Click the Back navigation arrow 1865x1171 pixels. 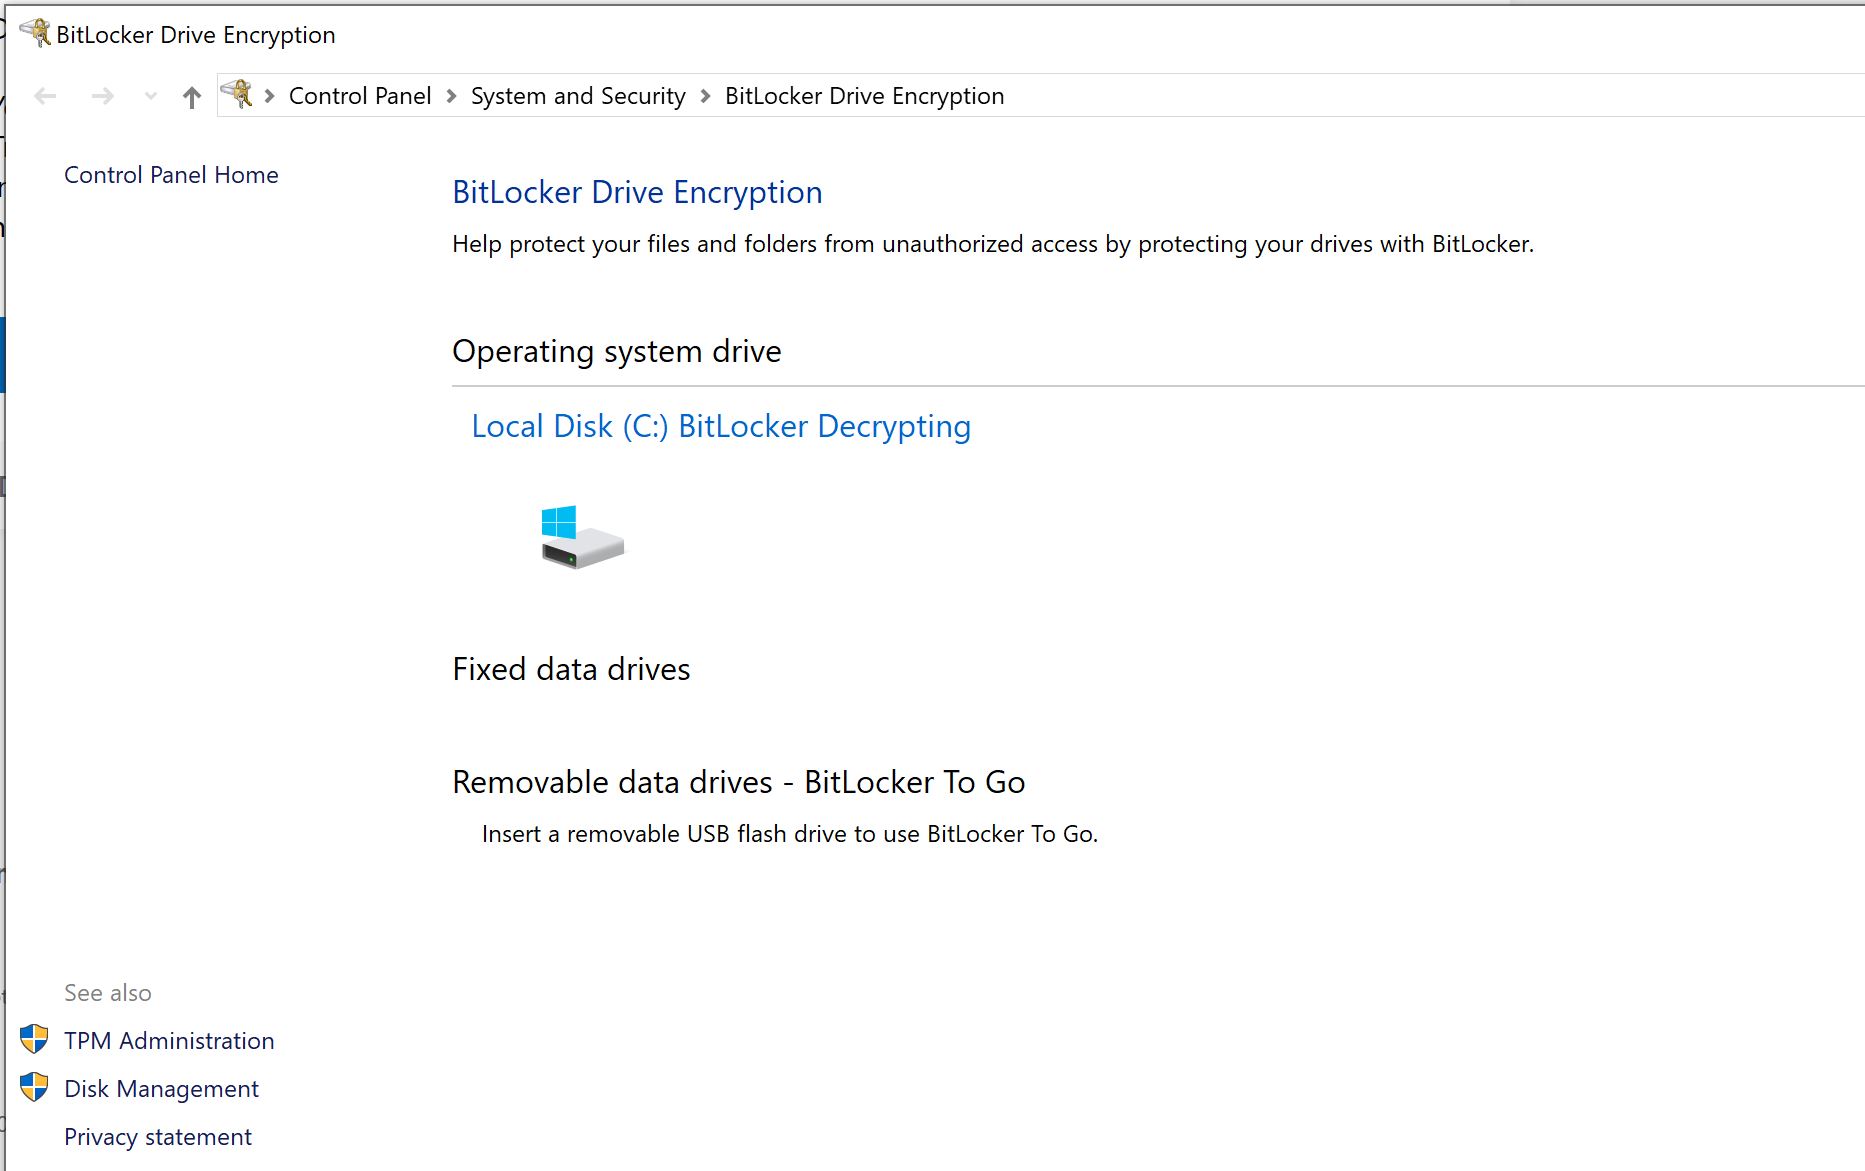[x=45, y=96]
